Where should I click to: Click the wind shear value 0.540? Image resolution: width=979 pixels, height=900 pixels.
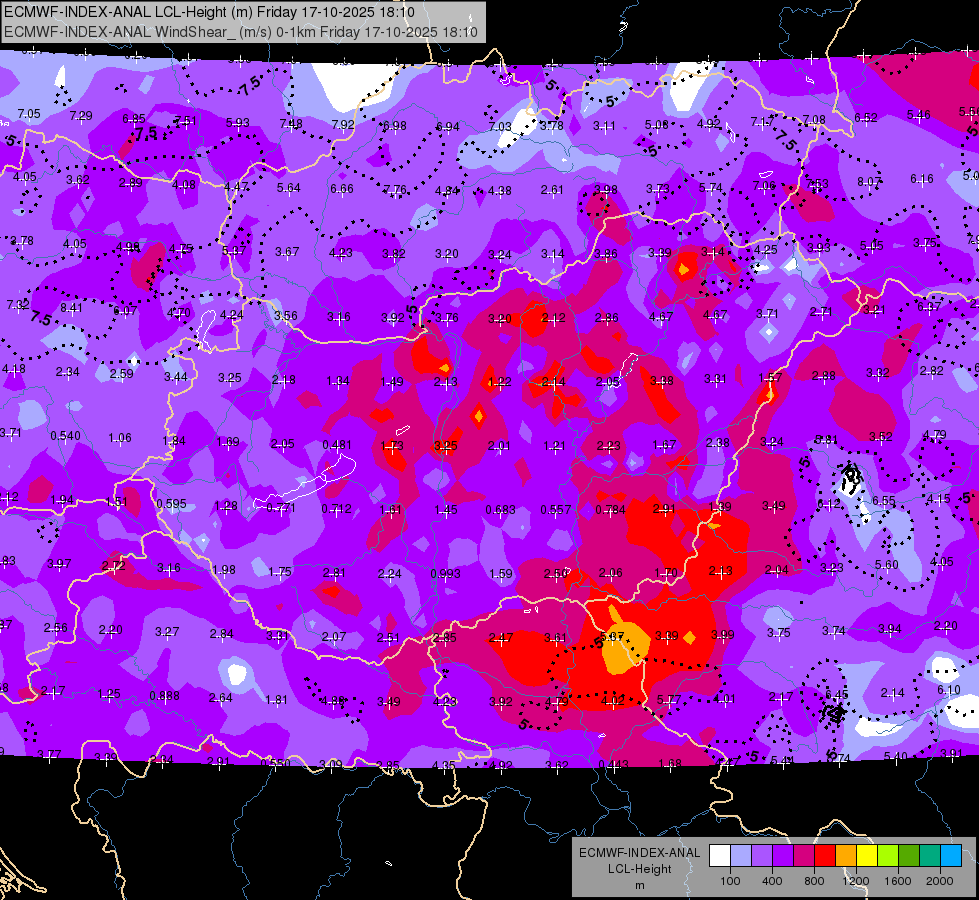click(65, 435)
